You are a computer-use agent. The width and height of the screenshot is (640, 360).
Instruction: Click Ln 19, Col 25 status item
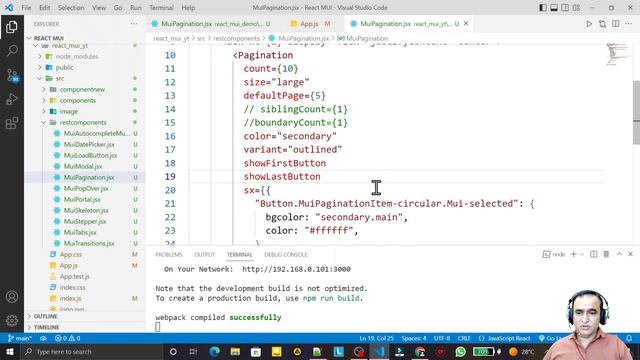point(376,338)
